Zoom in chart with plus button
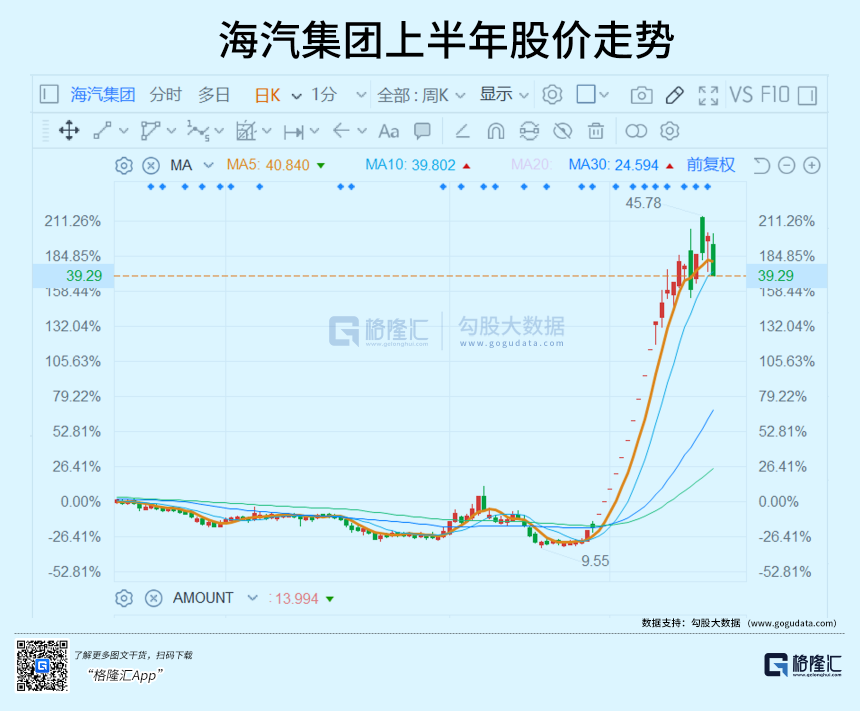 point(812,165)
